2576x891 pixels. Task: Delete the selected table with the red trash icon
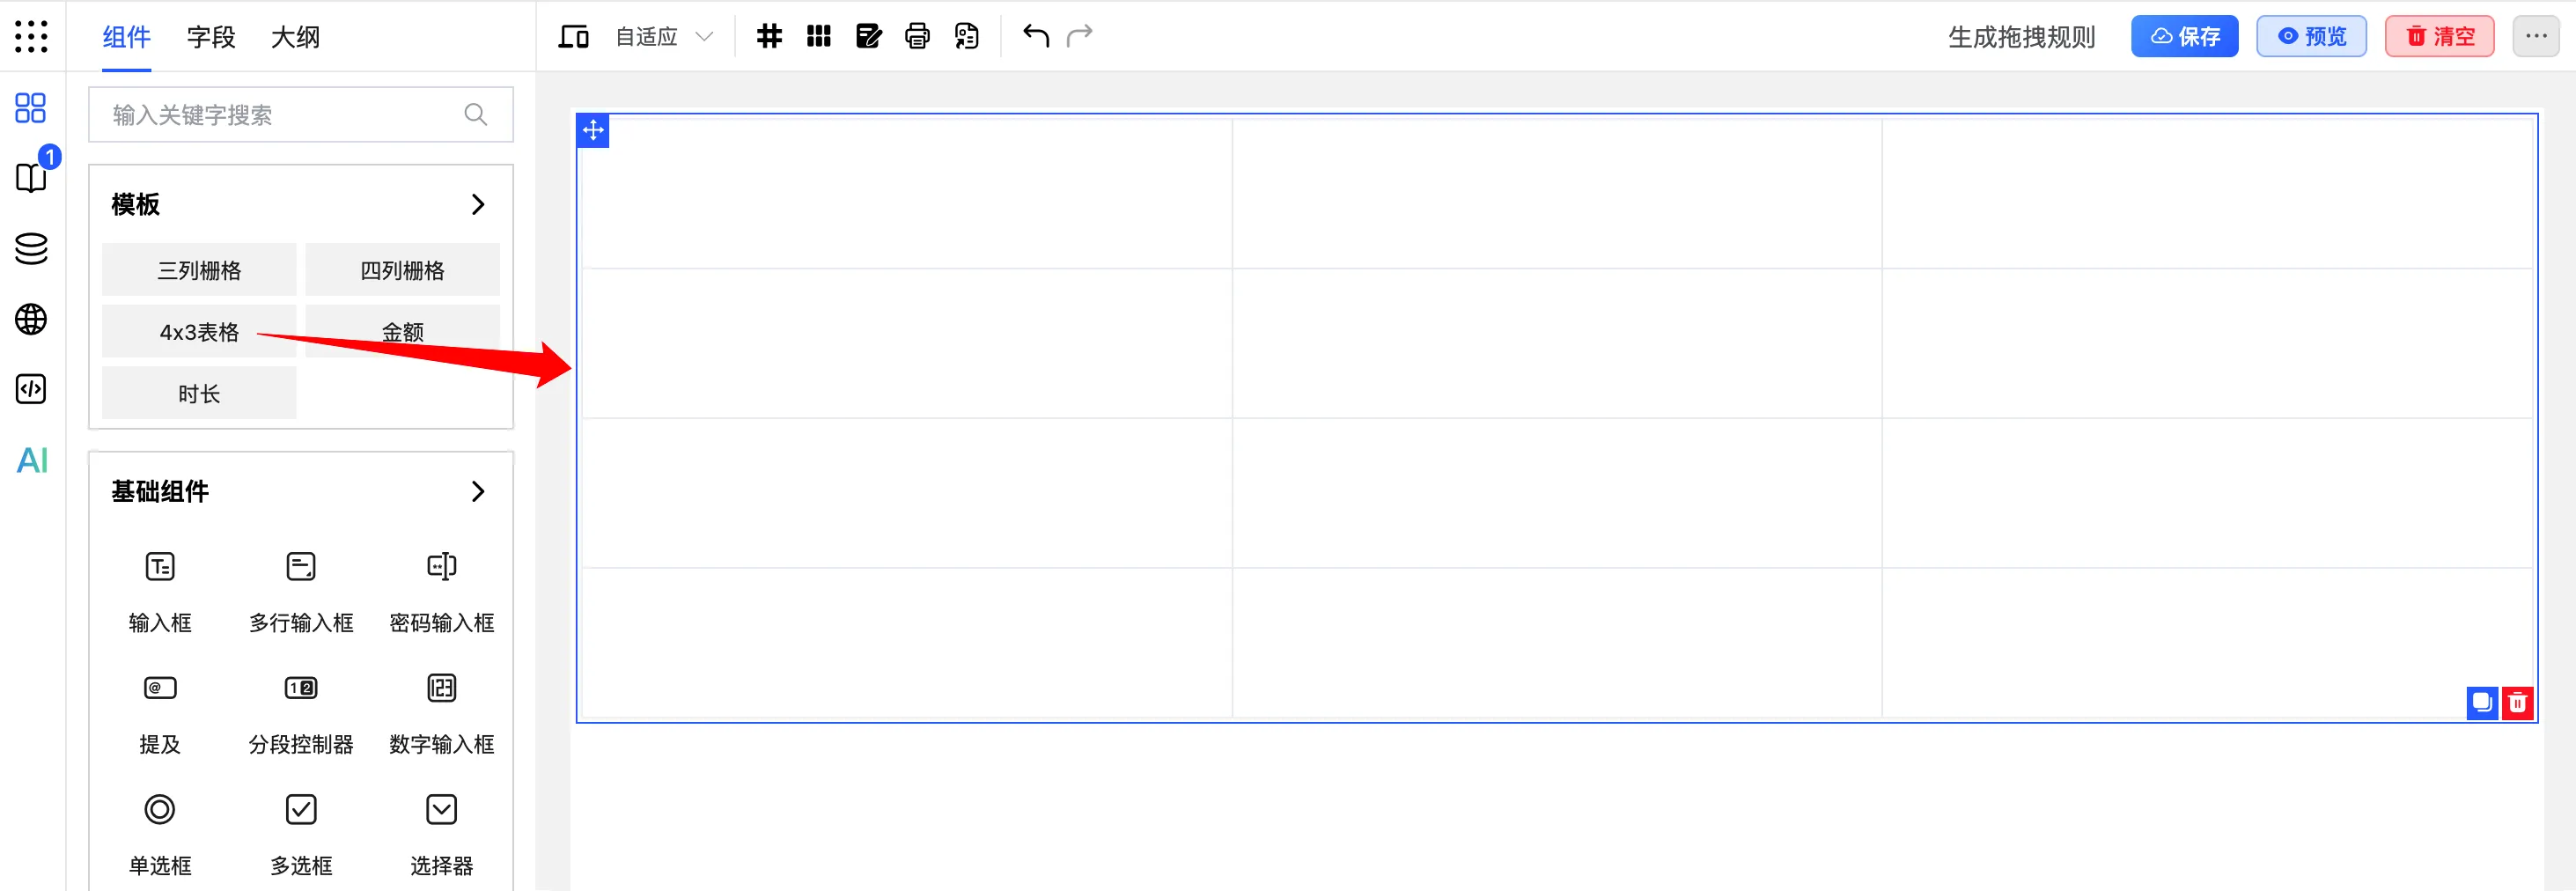[x=2517, y=703]
